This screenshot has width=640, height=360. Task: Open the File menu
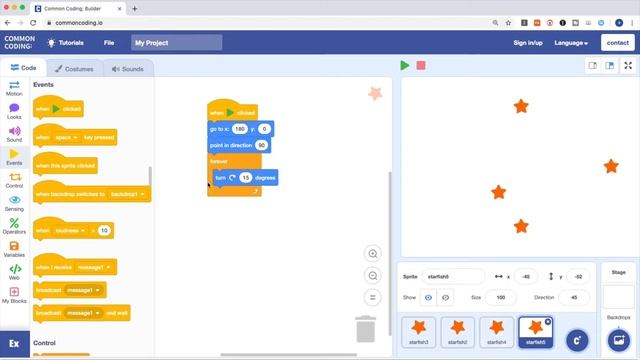click(109, 43)
